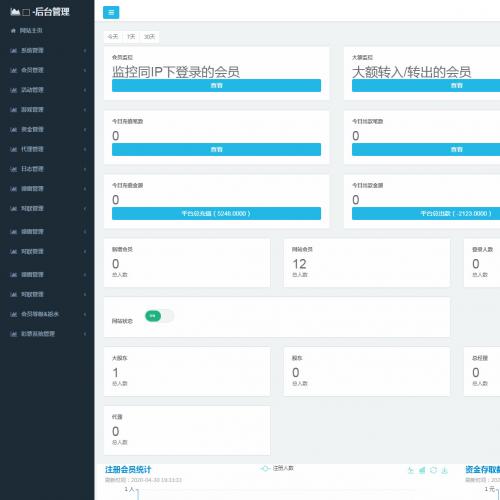The height and width of the screenshot is (500, 500).
Task: Switch the registration chart to line view
Action: (x=411, y=470)
